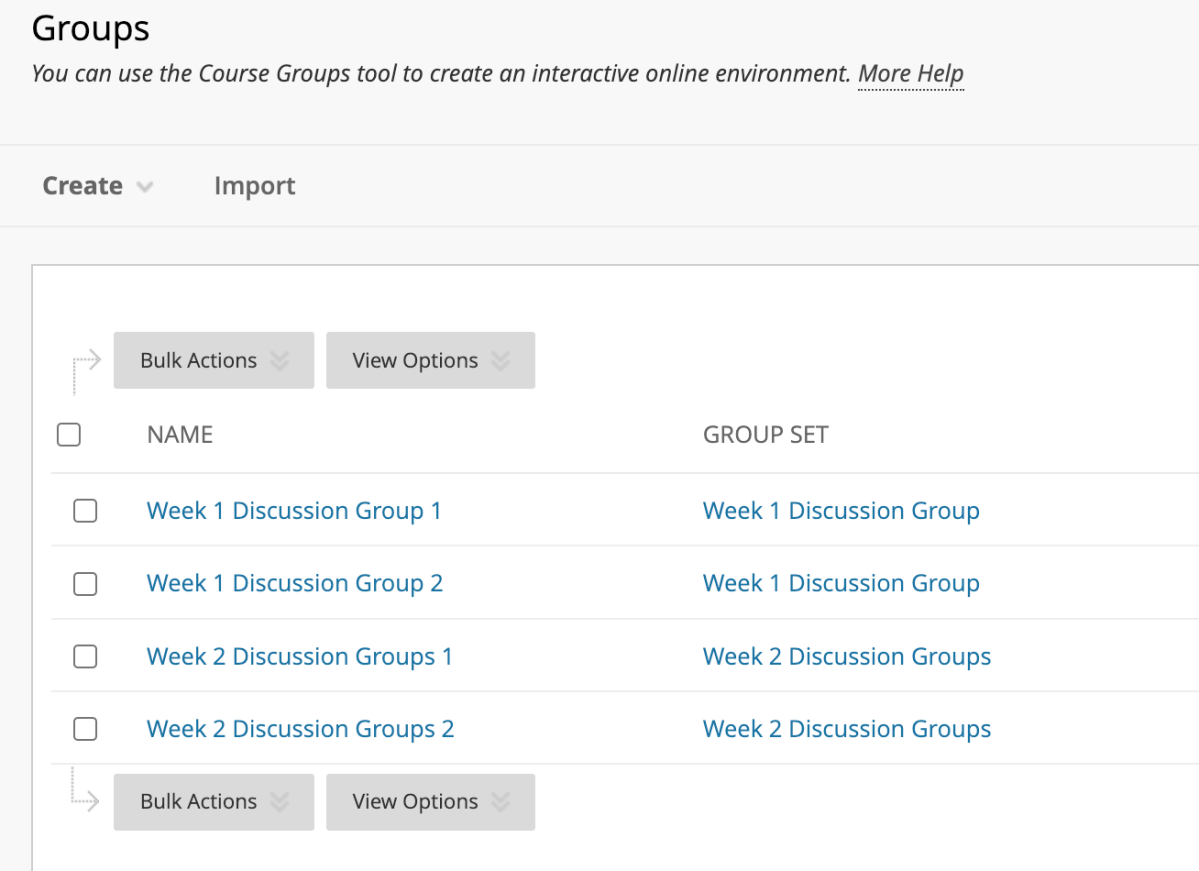Open the Week 2 Discussion Groups 1 link

tap(299, 657)
